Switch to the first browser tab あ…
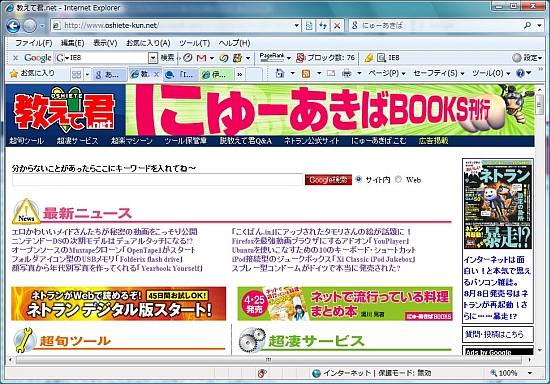The height and width of the screenshot is (384, 550). coord(110,74)
